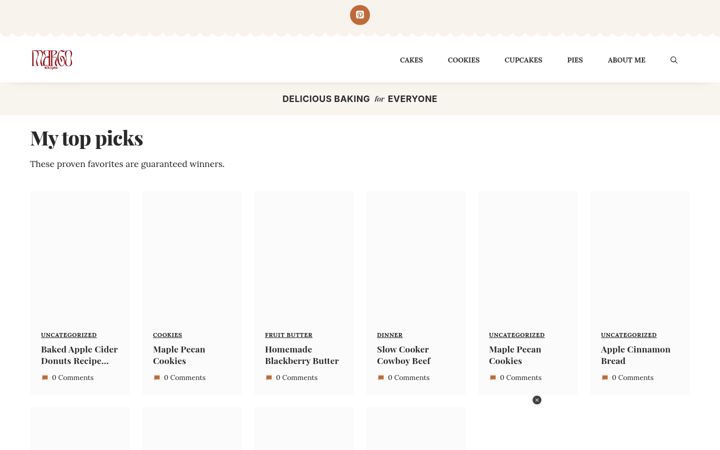Open the Cakes menu item
Screen dimensions: 720x450
pos(411,60)
